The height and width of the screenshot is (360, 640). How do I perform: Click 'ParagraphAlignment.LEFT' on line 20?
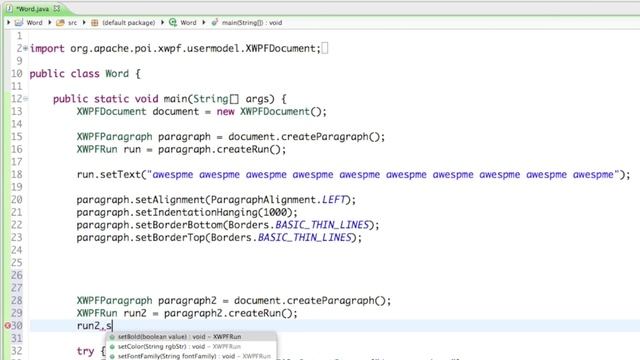[x=278, y=200]
